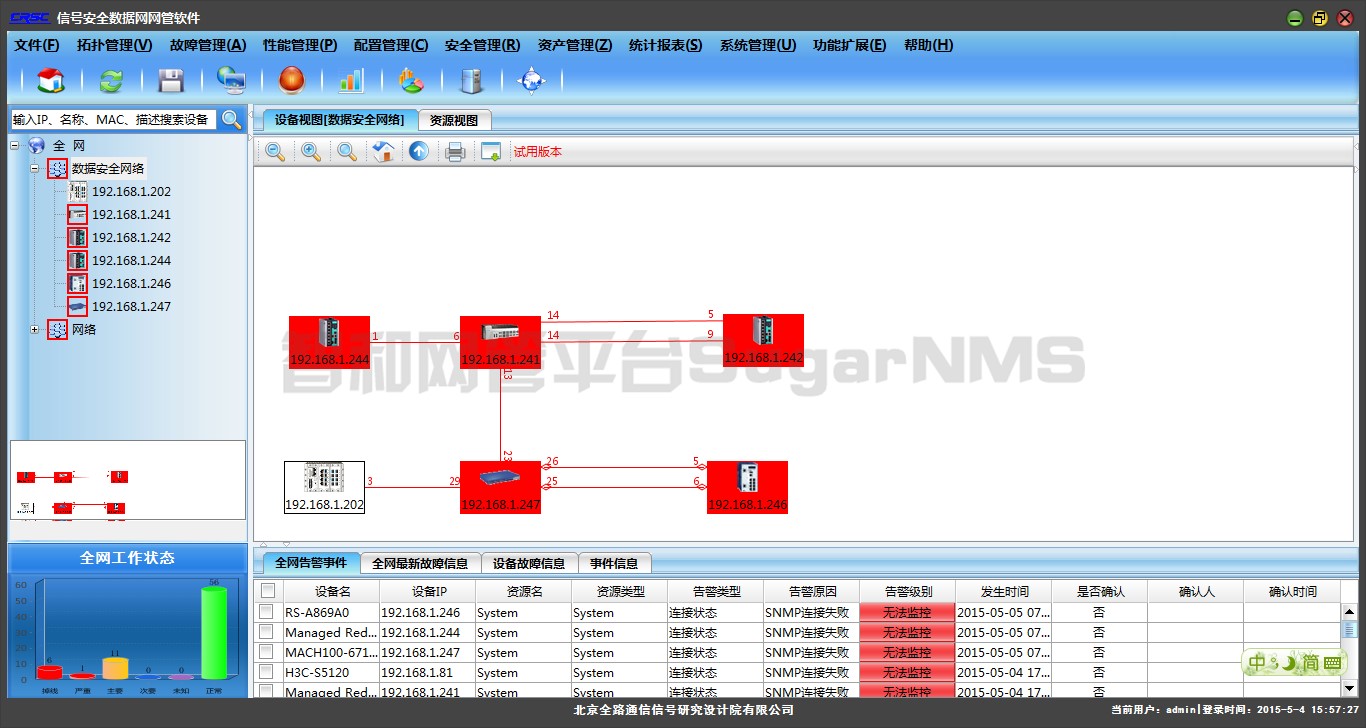
Task: Click the device search input field
Action: (x=113, y=120)
